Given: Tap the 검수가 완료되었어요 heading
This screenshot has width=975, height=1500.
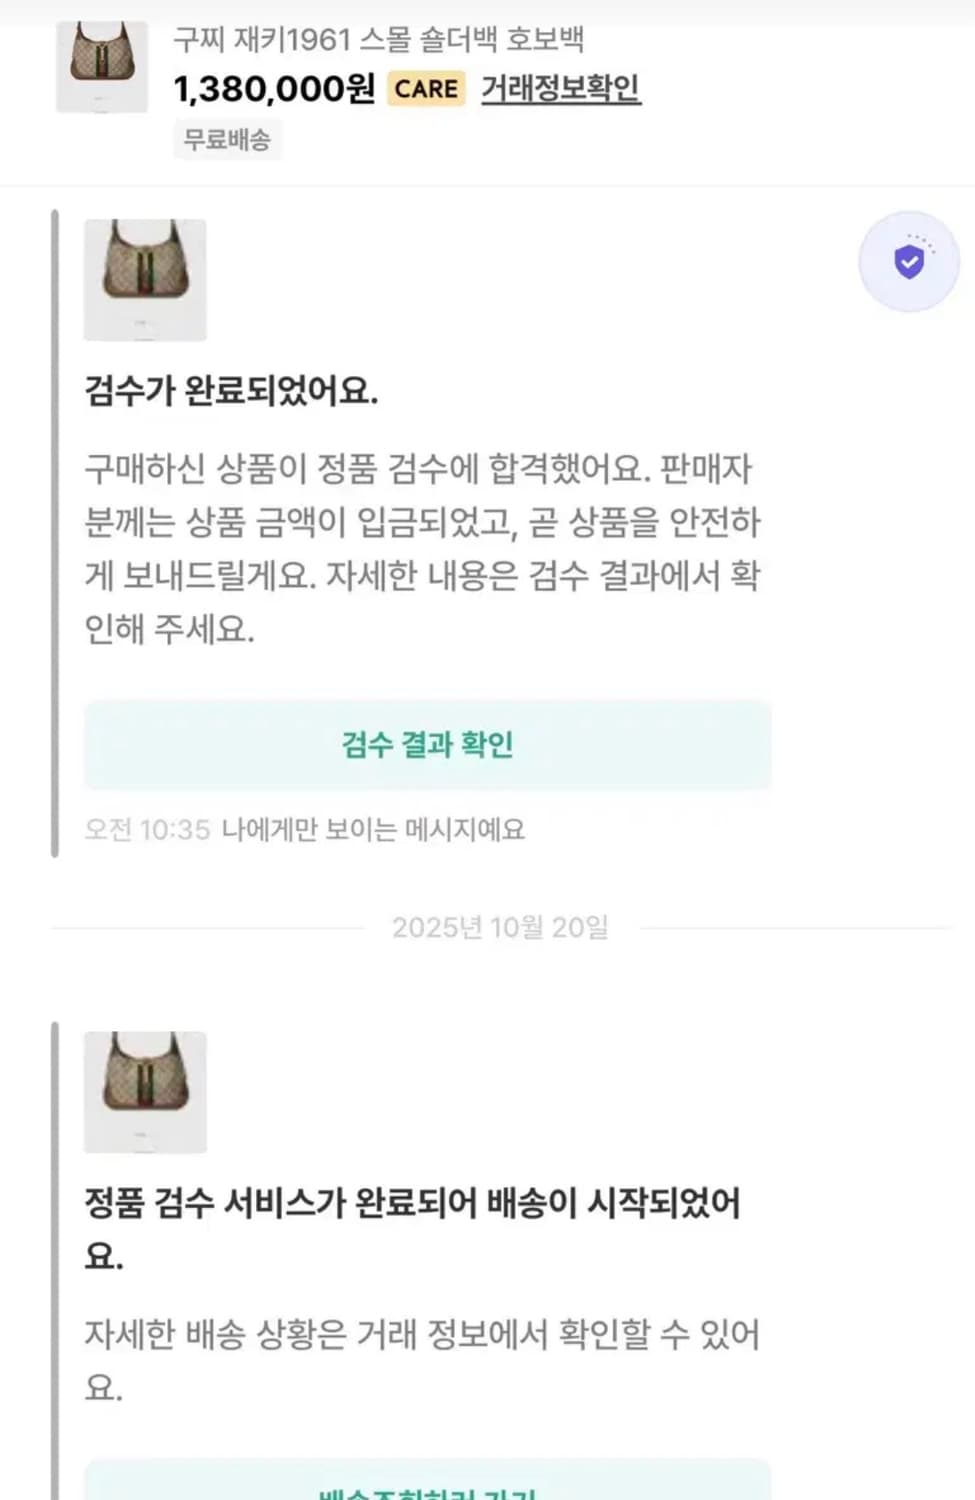Looking at the screenshot, I should coord(231,390).
